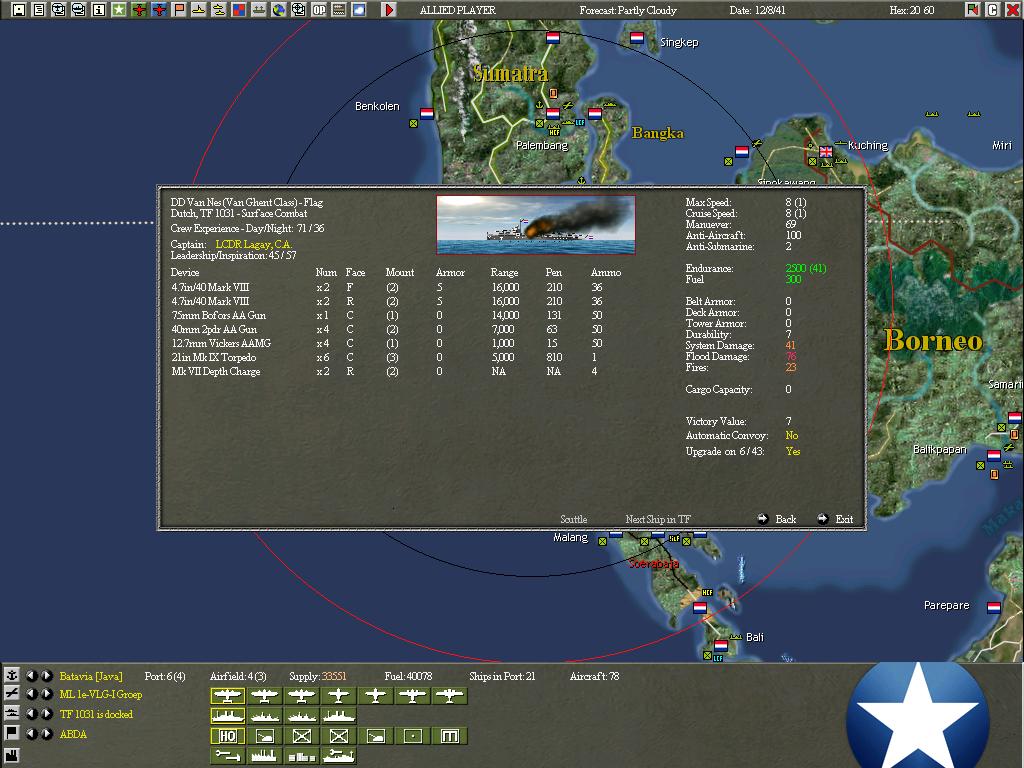This screenshot has height=768, width=1024.
Task: Click the wrench repair icon in bottom row
Action: point(227,756)
